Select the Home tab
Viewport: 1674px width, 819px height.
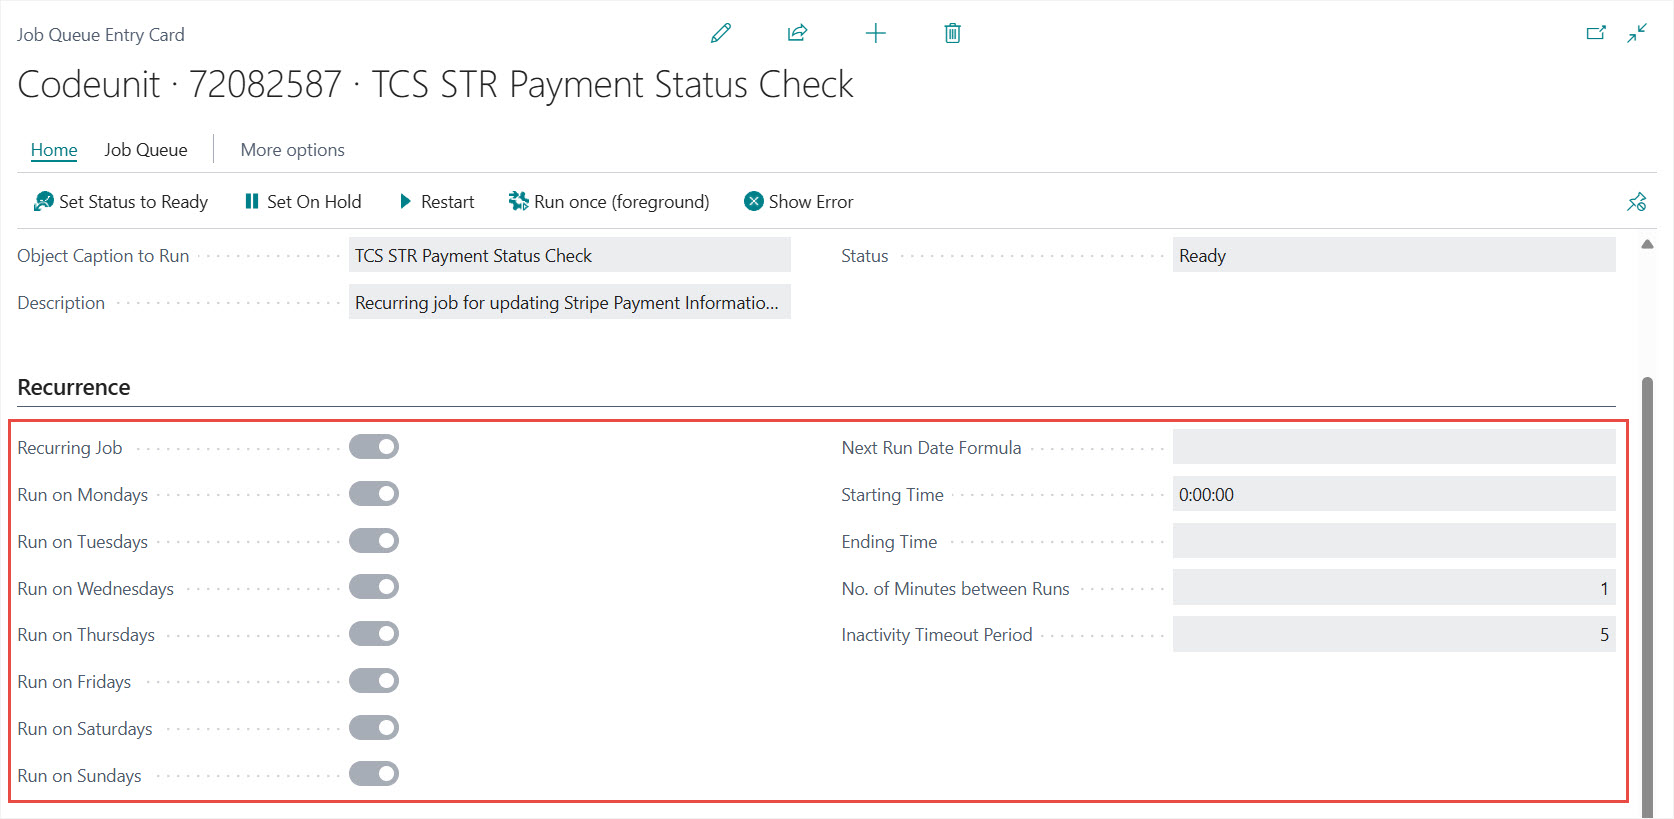coord(54,150)
